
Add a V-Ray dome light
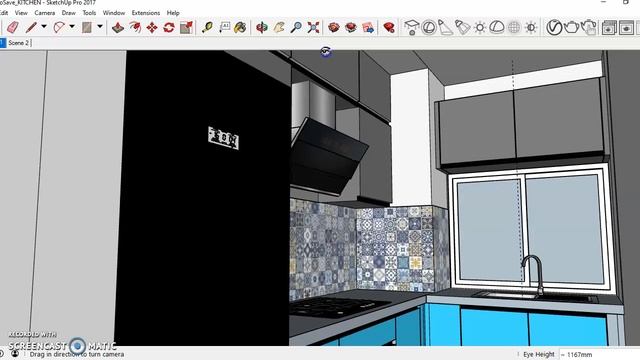(497, 27)
